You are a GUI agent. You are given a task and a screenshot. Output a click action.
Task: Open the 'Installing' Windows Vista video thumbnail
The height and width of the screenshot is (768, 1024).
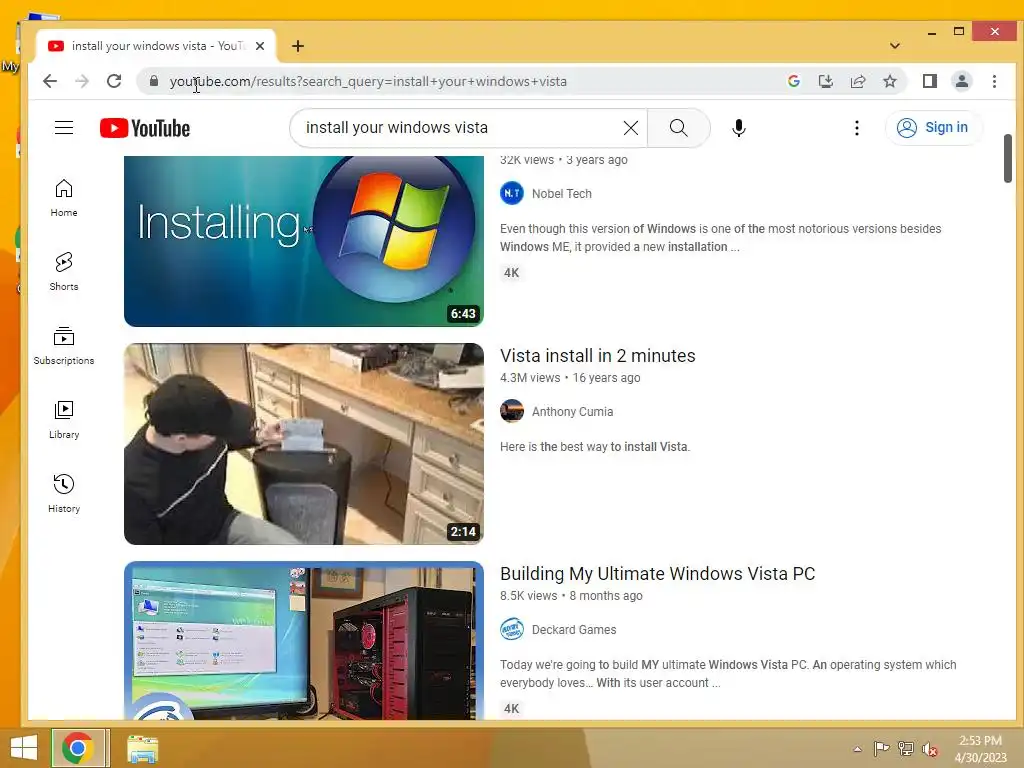coord(304,241)
